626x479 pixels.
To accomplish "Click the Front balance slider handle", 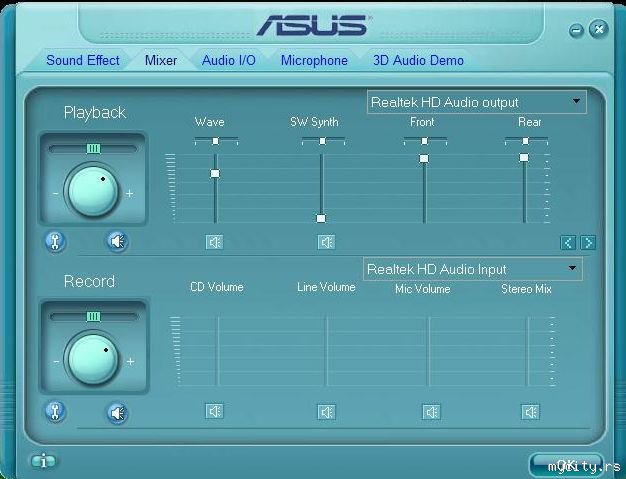I will [425, 141].
